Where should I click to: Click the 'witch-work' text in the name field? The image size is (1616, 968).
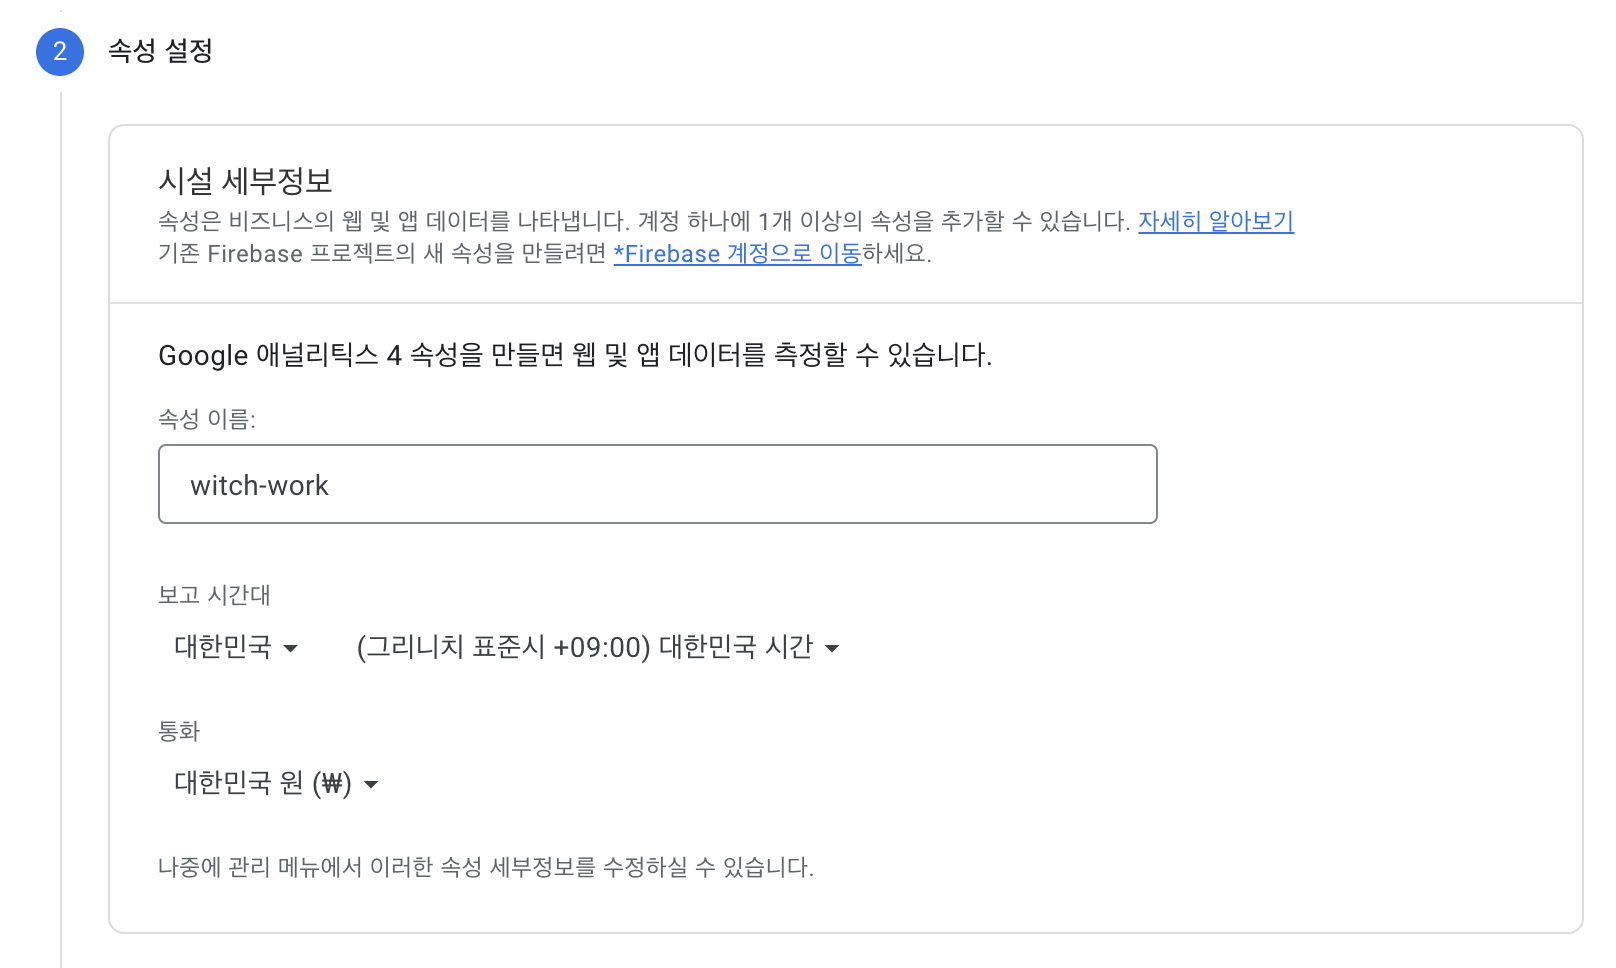point(259,485)
